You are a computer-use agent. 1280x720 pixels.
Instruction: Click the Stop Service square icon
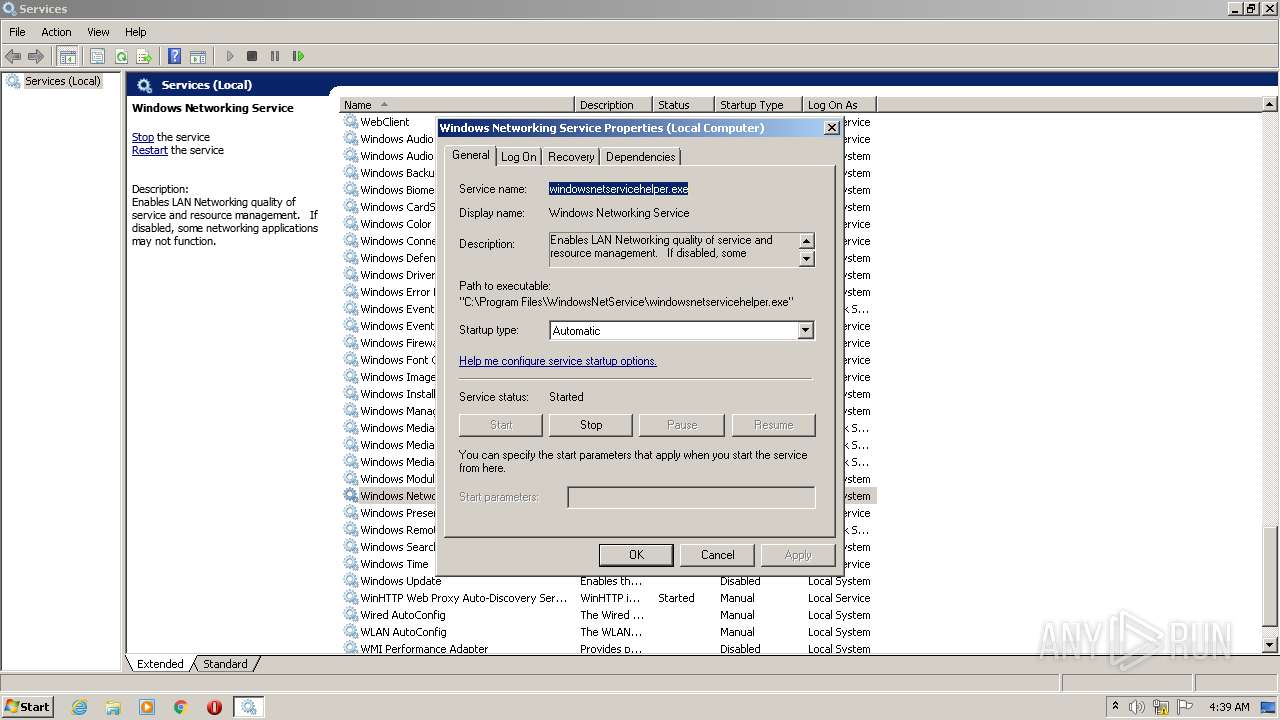[x=252, y=56]
